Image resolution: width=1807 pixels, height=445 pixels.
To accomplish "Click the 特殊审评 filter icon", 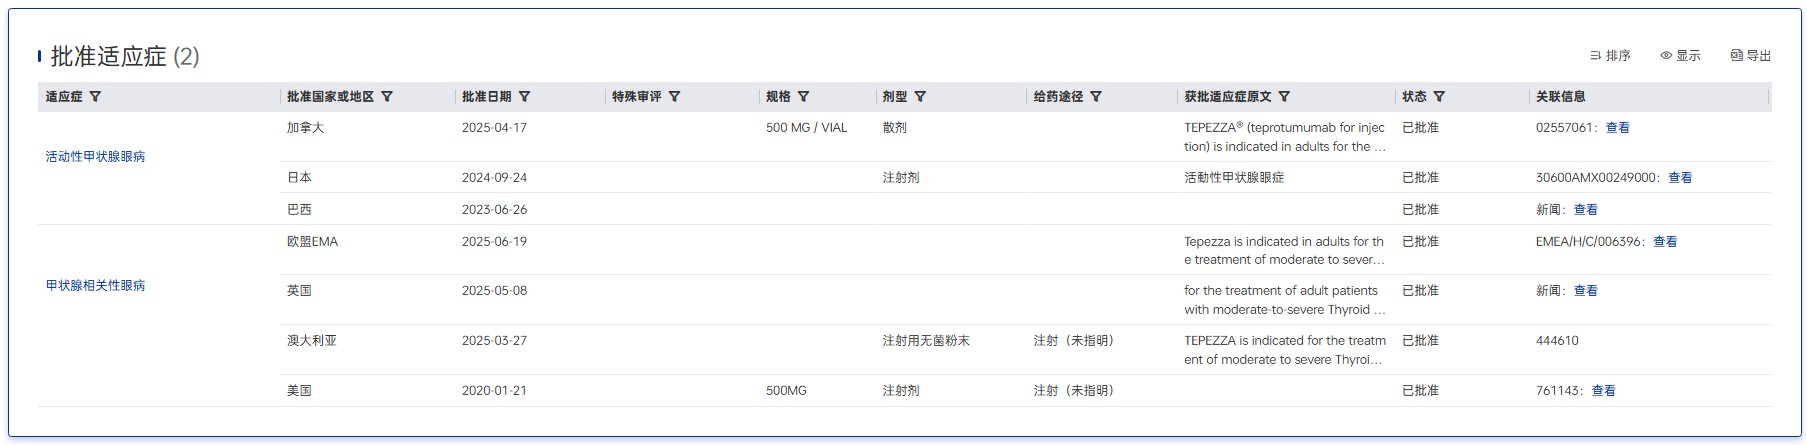I will [674, 97].
